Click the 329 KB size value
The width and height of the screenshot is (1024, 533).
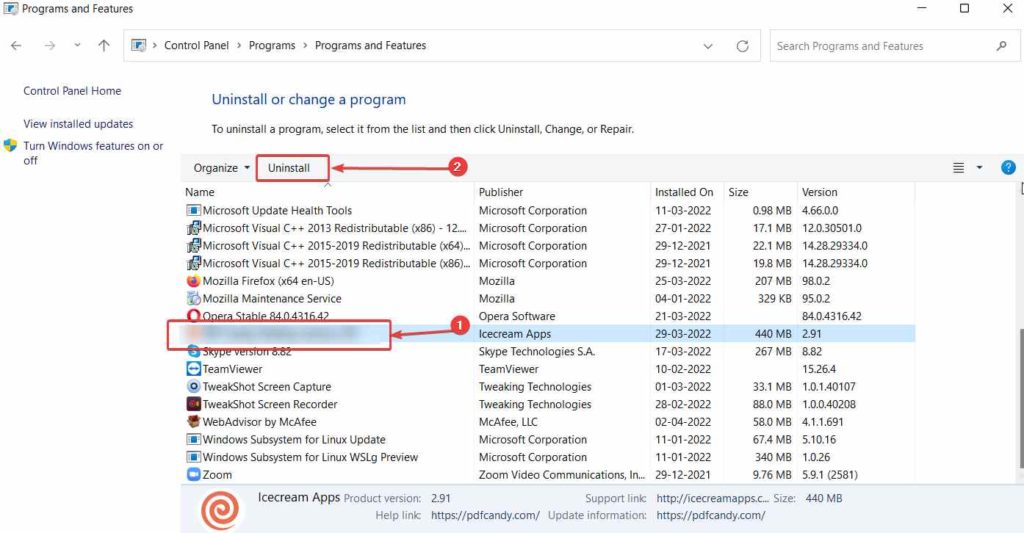775,299
